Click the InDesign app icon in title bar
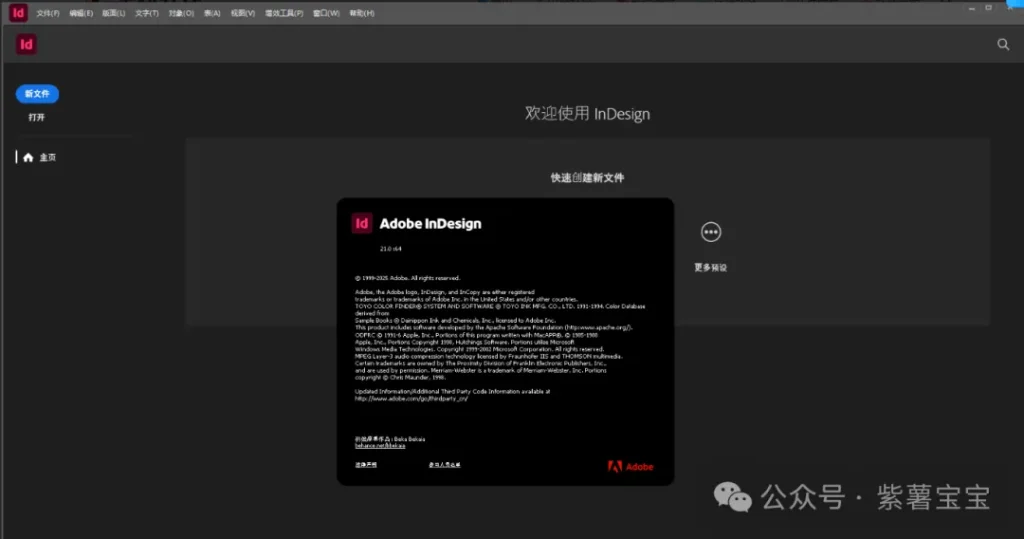Image resolution: width=1024 pixels, height=539 pixels. tap(16, 13)
